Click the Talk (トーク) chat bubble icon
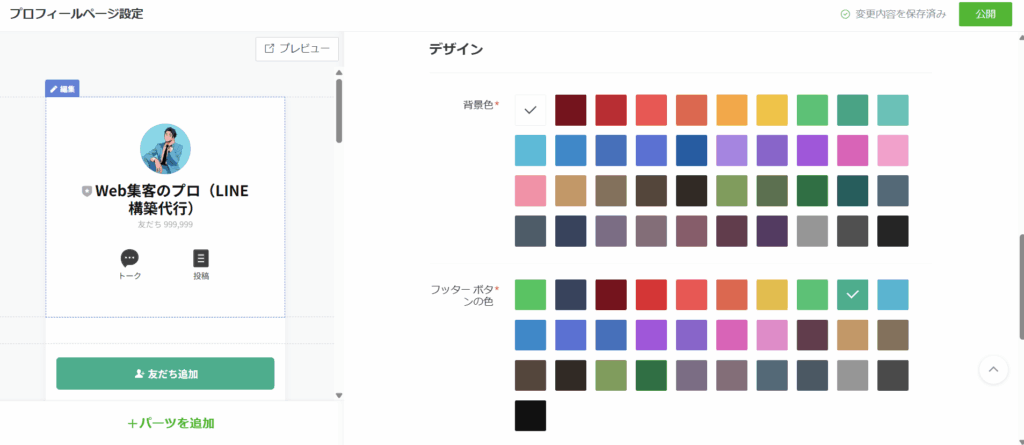Screen dimensions: 1024x445 [x=129, y=258]
